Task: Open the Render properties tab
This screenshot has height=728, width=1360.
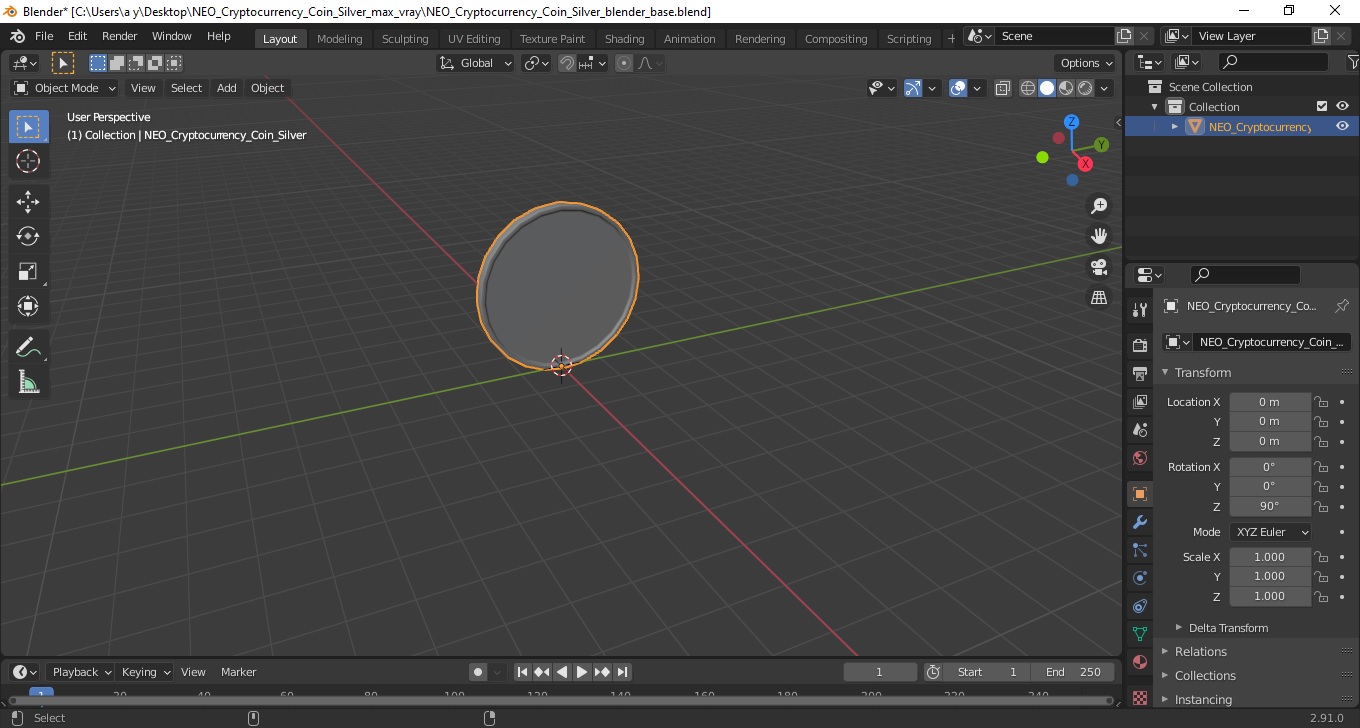Action: tap(1139, 345)
